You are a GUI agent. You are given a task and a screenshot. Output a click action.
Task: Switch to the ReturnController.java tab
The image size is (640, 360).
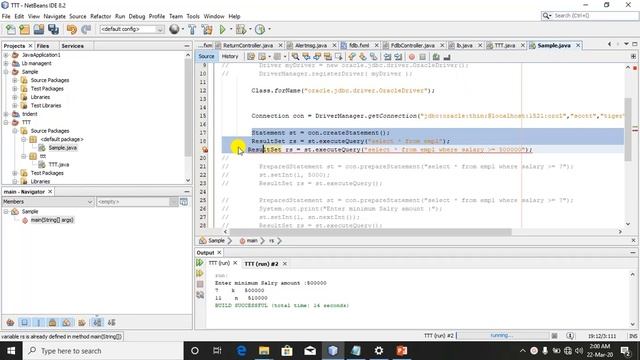[248, 45]
